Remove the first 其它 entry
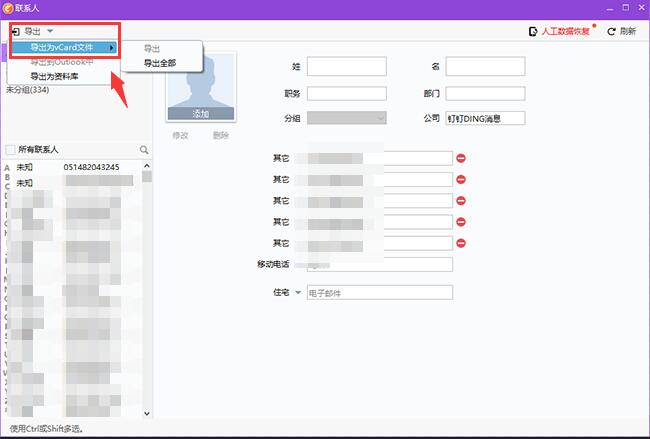Screen dimensions: 650x439 tap(461, 158)
